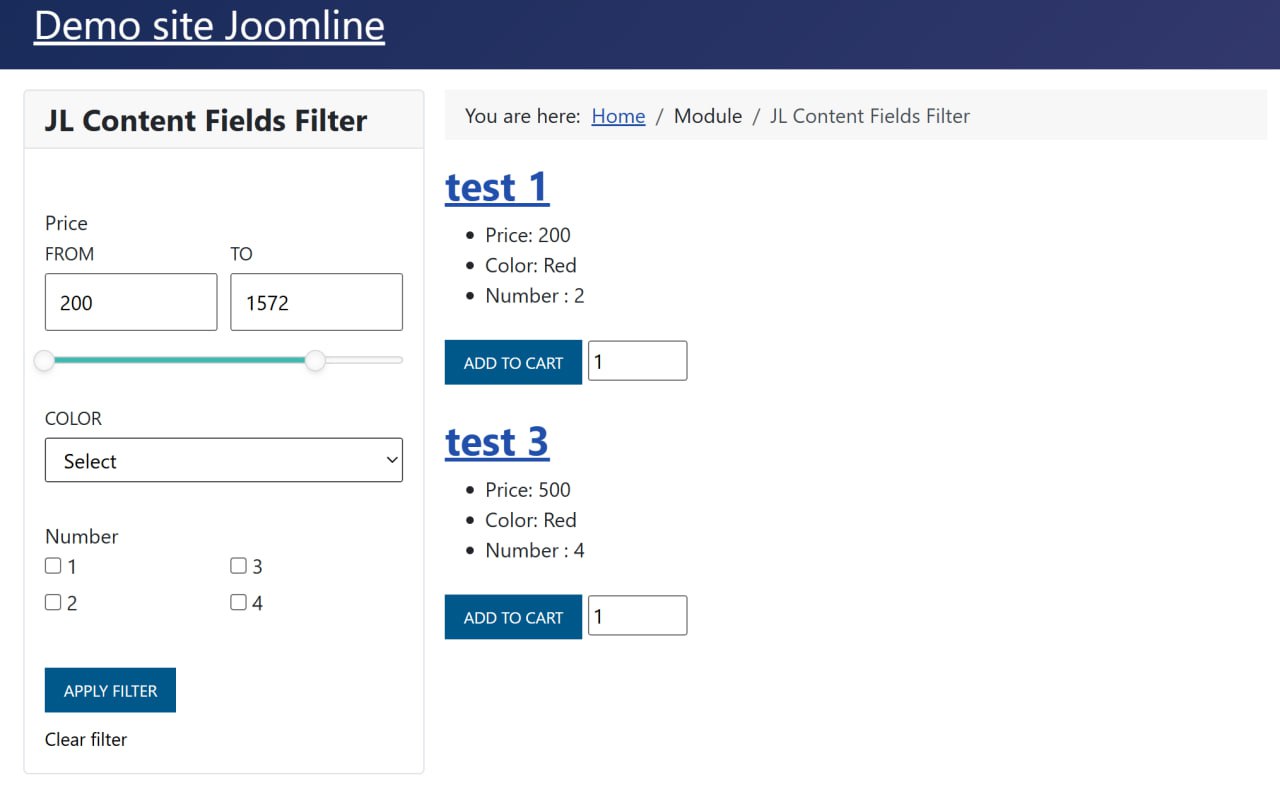Add test 1 to cart
Viewport: 1280px width, 802px height.
click(x=513, y=362)
